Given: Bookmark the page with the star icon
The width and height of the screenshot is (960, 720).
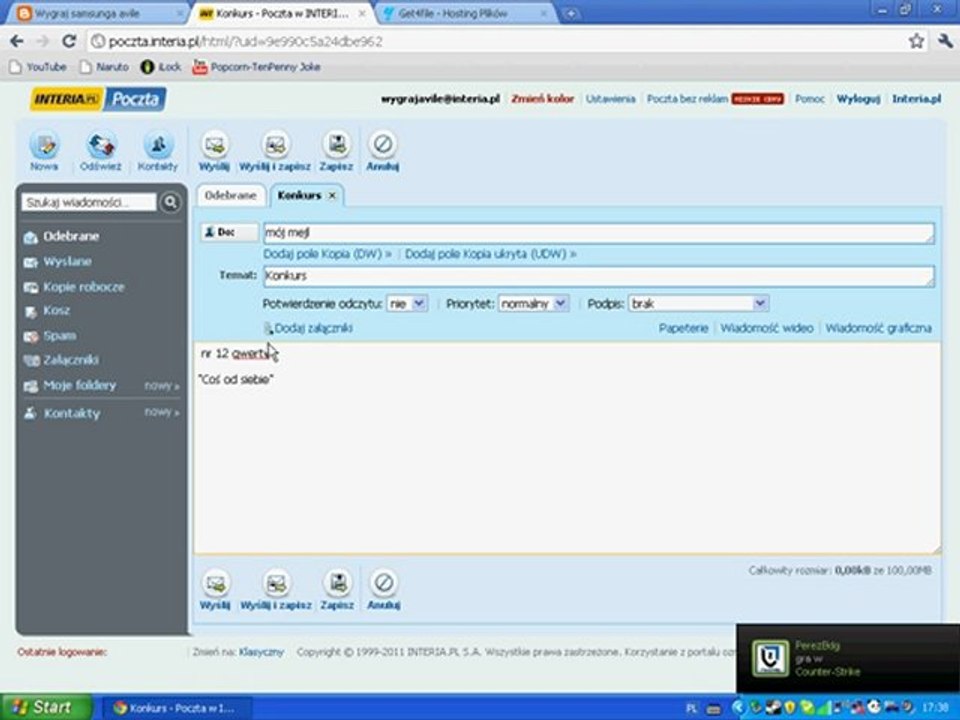Looking at the screenshot, I should (916, 41).
